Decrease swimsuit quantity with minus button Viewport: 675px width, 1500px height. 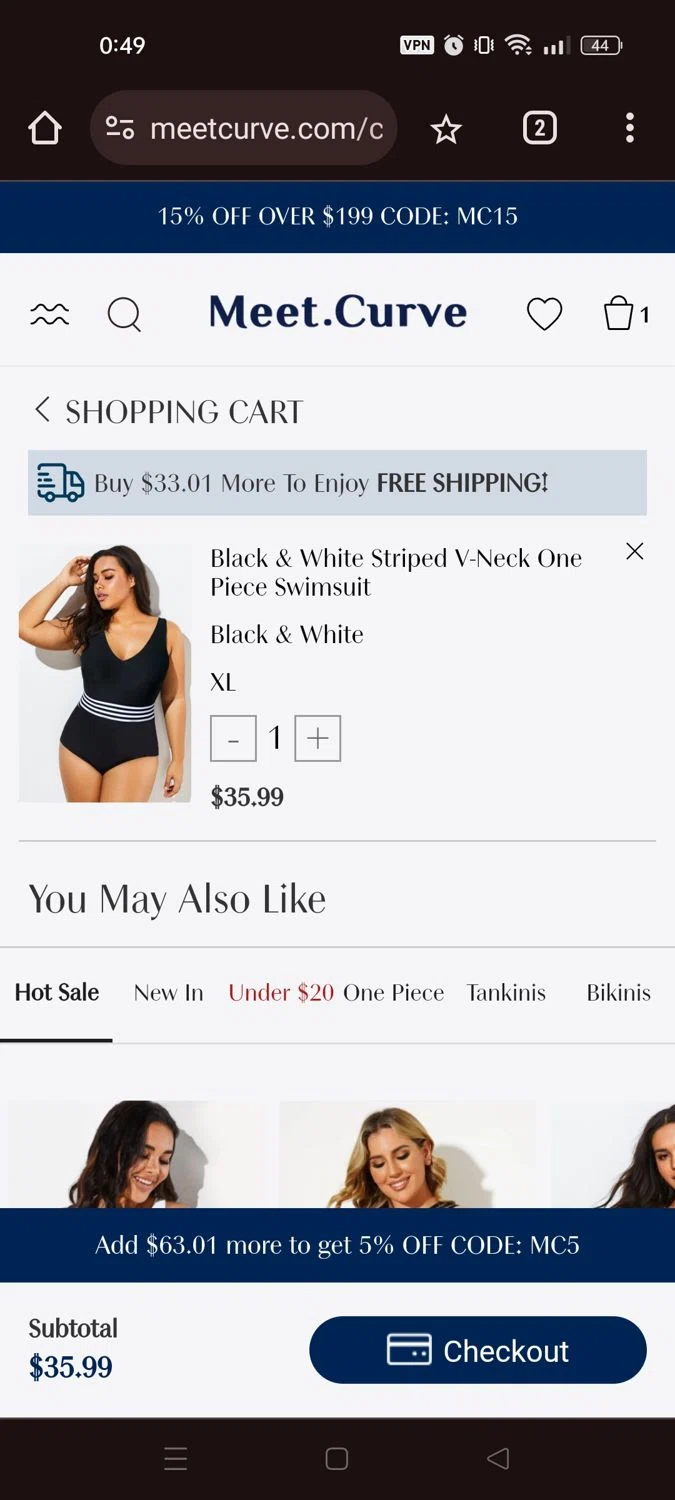click(x=233, y=739)
